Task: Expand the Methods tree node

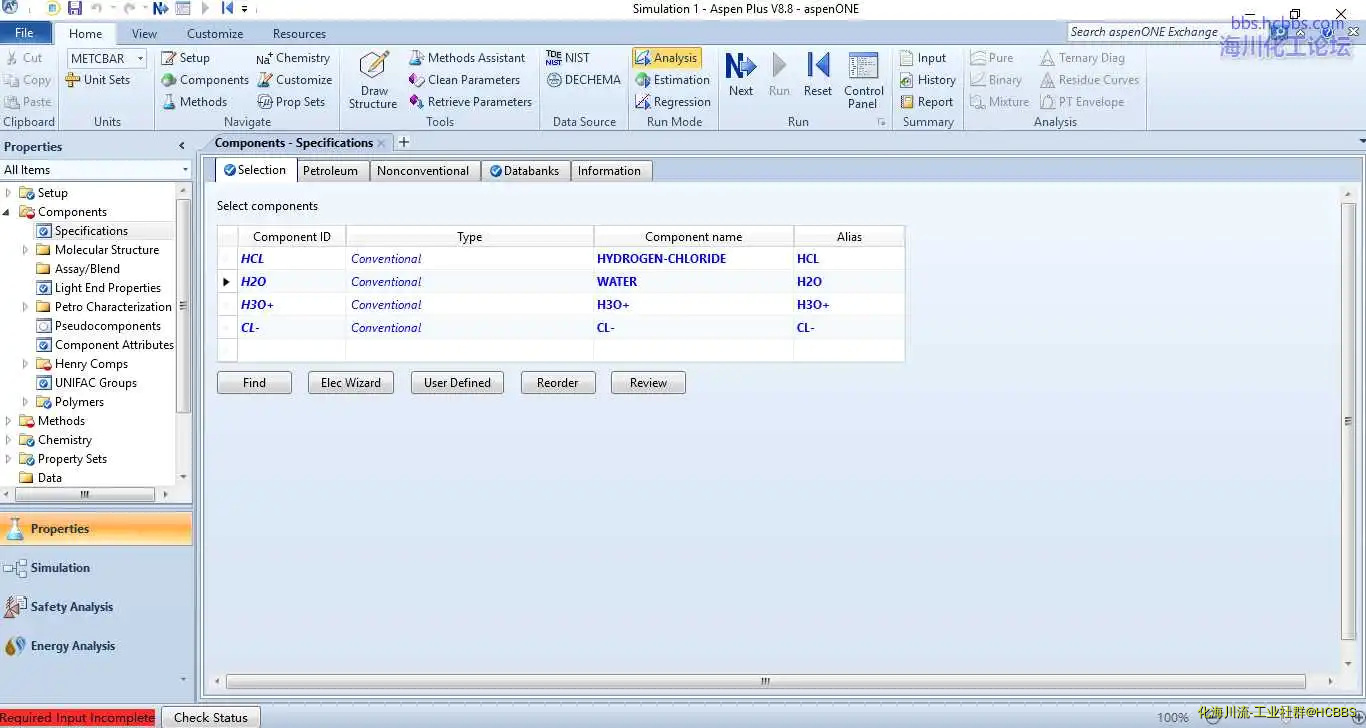Action: point(8,421)
